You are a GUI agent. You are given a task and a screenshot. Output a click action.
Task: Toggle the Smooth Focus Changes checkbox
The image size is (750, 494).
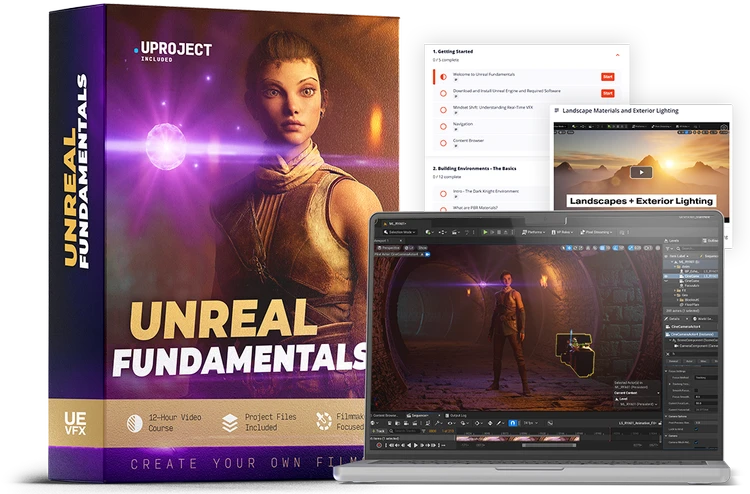tap(696, 390)
